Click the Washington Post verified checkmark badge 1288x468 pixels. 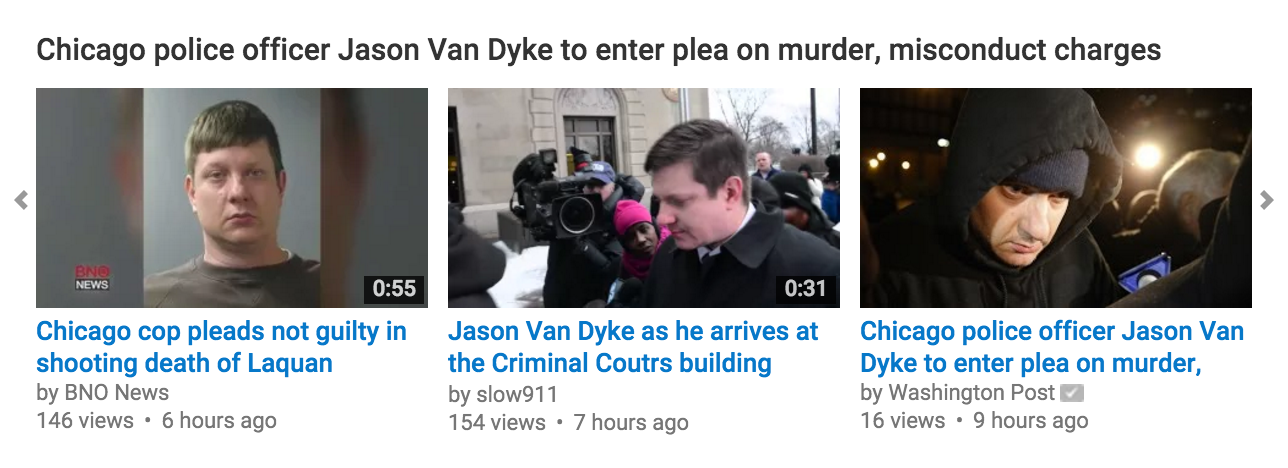pyautogui.click(x=1073, y=393)
